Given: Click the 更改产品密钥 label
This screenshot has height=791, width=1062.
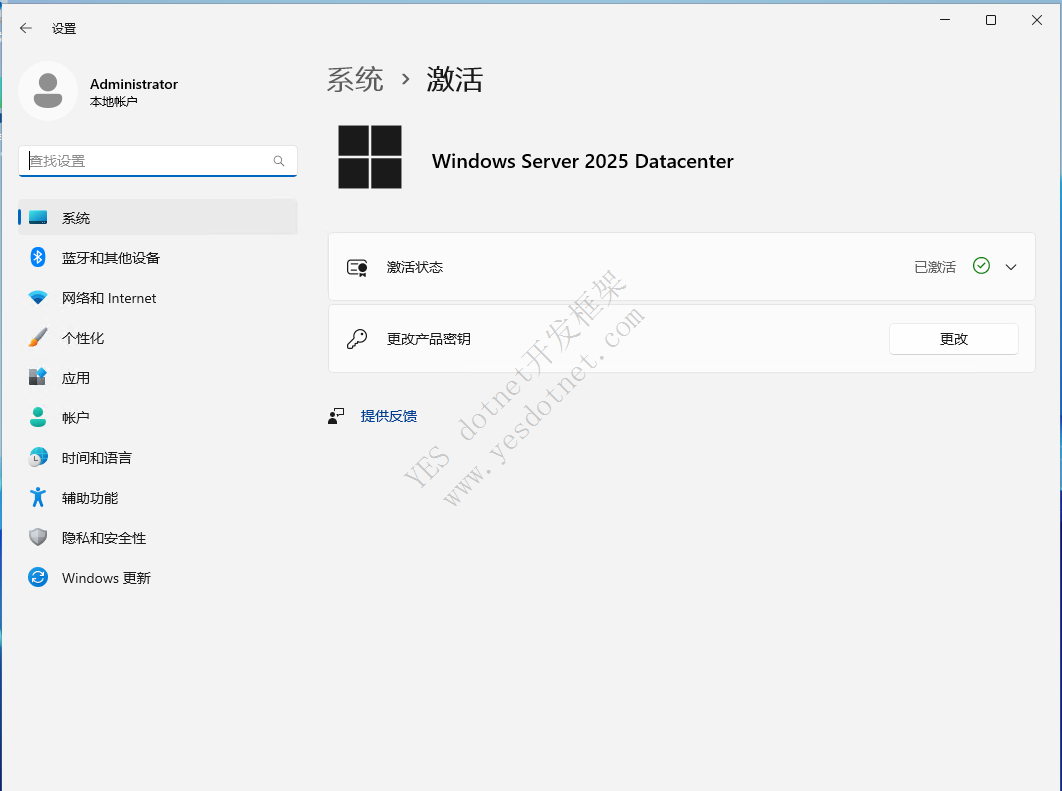Looking at the screenshot, I should [429, 339].
